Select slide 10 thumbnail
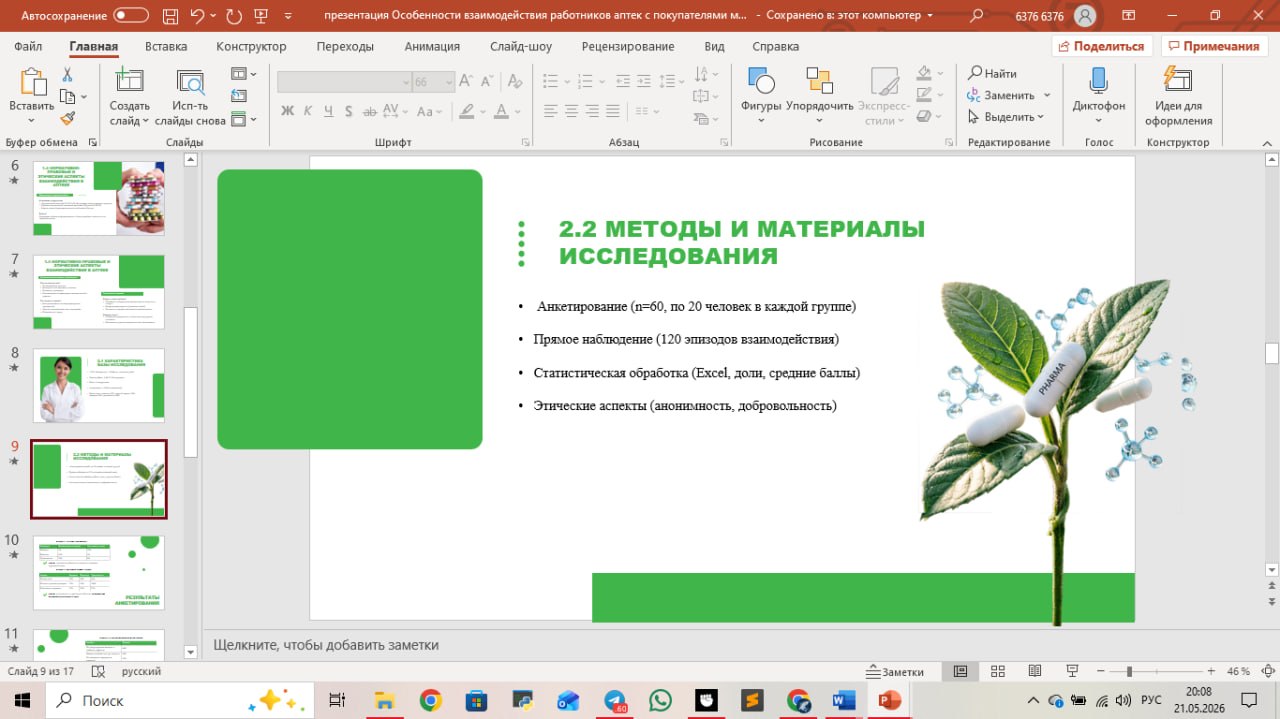The image size is (1280, 719). coord(99,573)
